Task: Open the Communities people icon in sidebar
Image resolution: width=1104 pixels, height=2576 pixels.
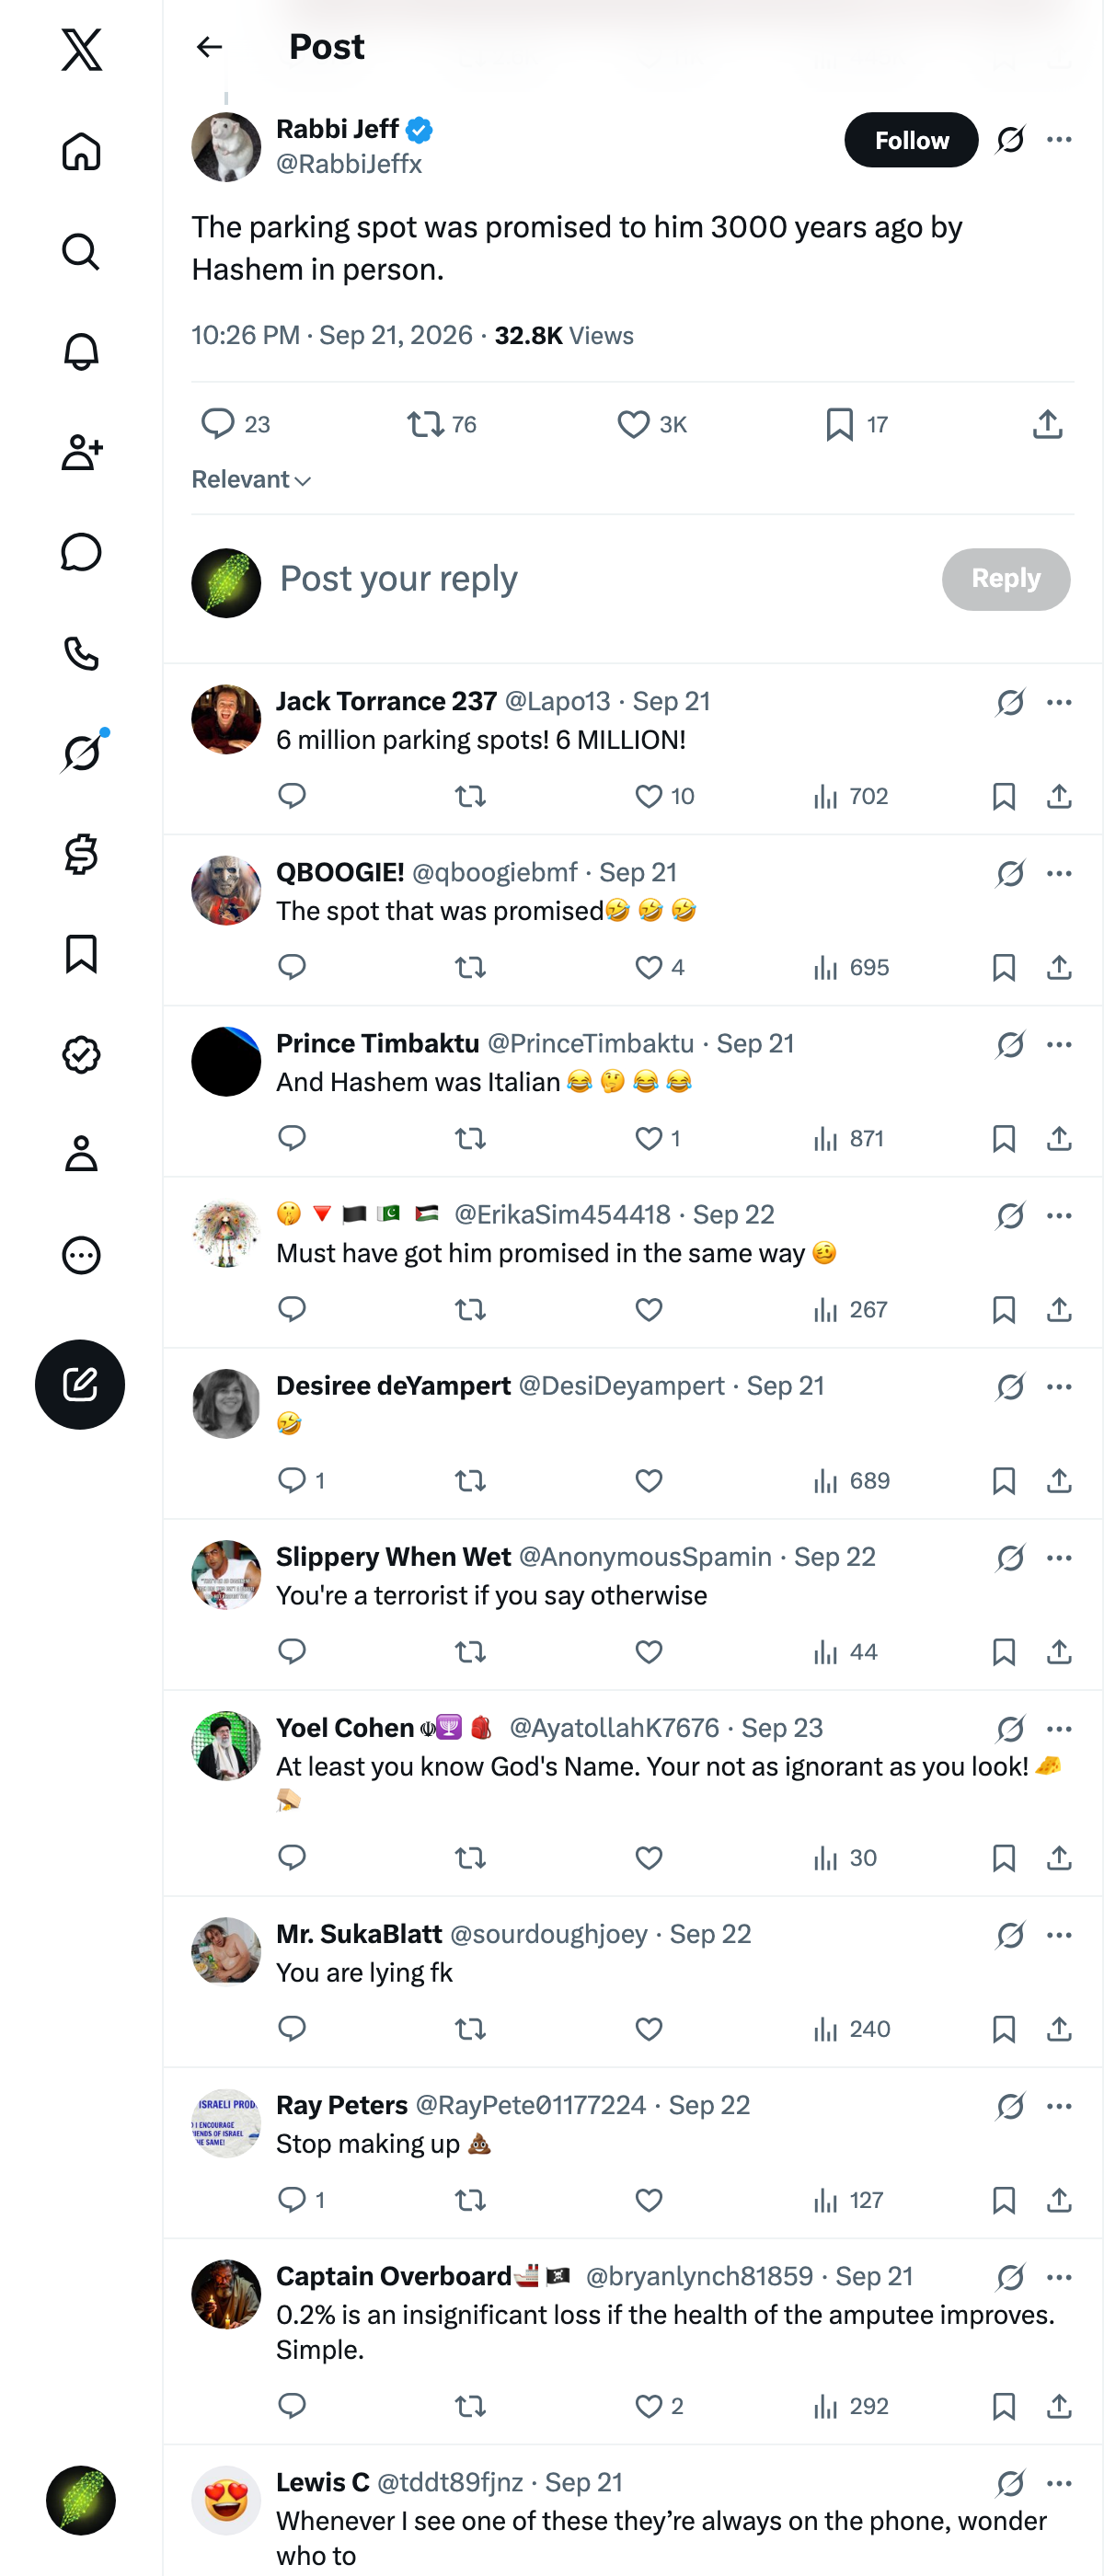Action: point(81,452)
